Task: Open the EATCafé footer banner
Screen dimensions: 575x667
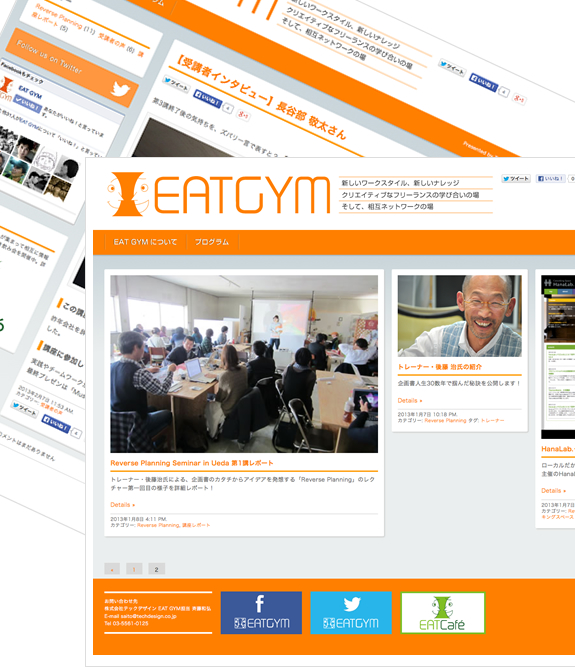Action: coord(443,613)
